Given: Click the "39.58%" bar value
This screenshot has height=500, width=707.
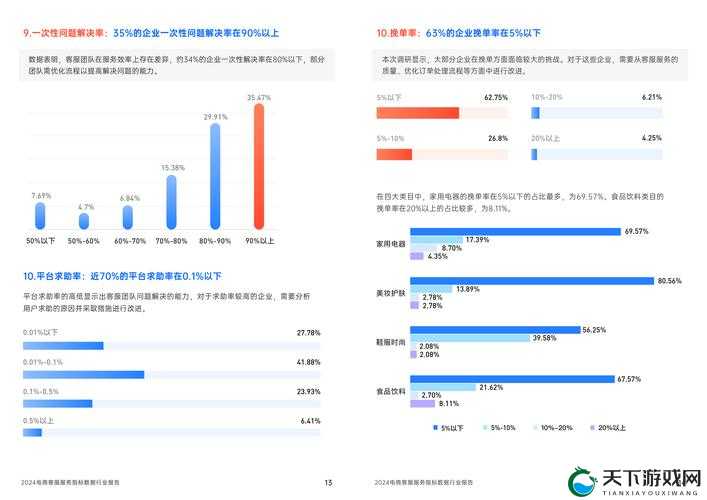Looking at the screenshot, I should tap(545, 338).
